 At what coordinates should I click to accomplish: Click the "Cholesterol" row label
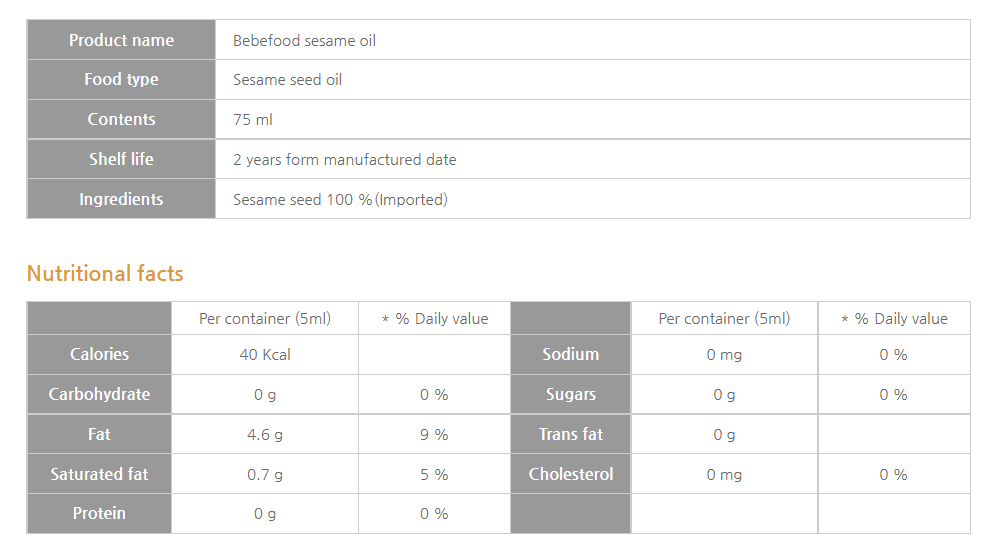tap(570, 474)
